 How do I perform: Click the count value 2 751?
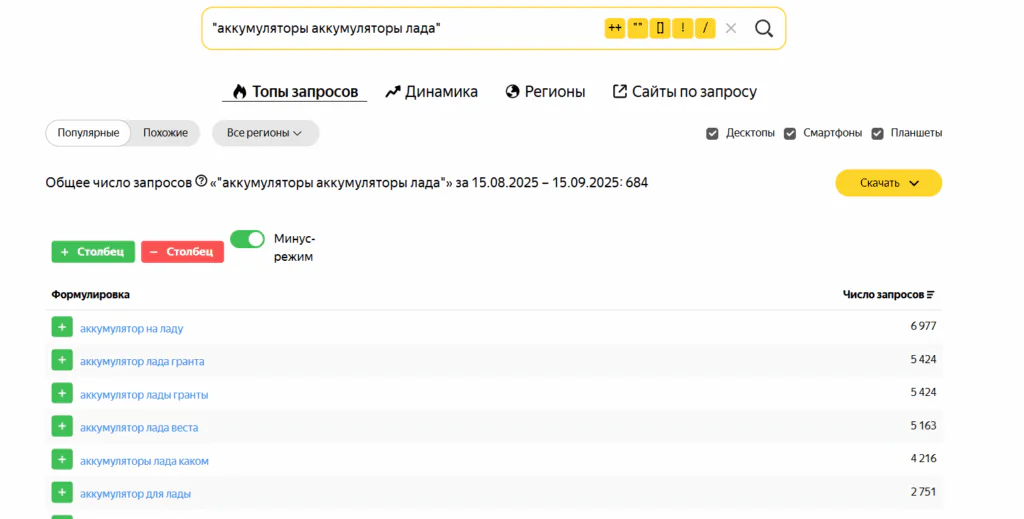pos(923,492)
